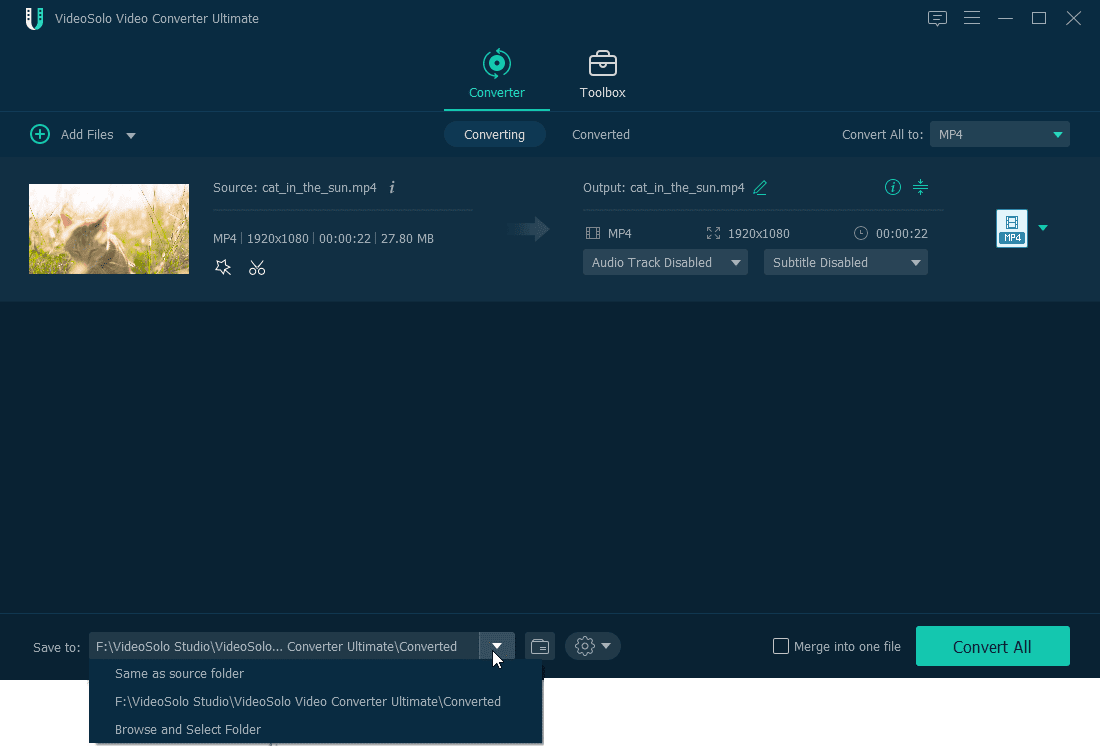Open the Cut tool scissors icon
The width and height of the screenshot is (1100, 746).
pos(257,267)
